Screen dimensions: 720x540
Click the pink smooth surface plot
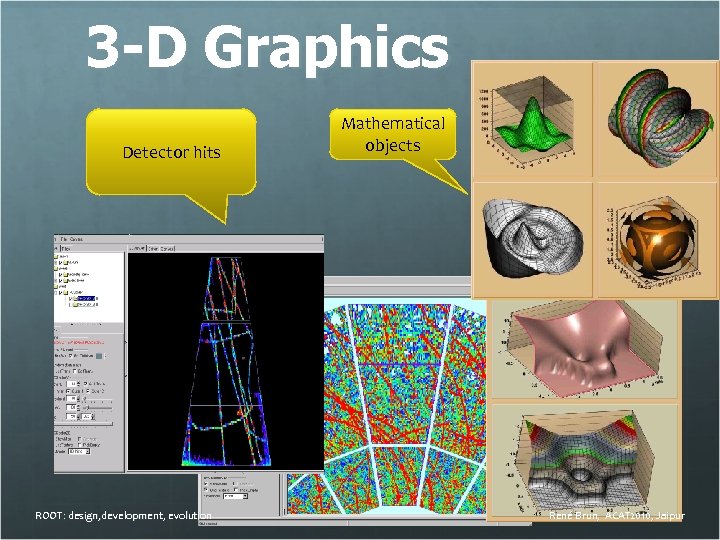tap(584, 349)
